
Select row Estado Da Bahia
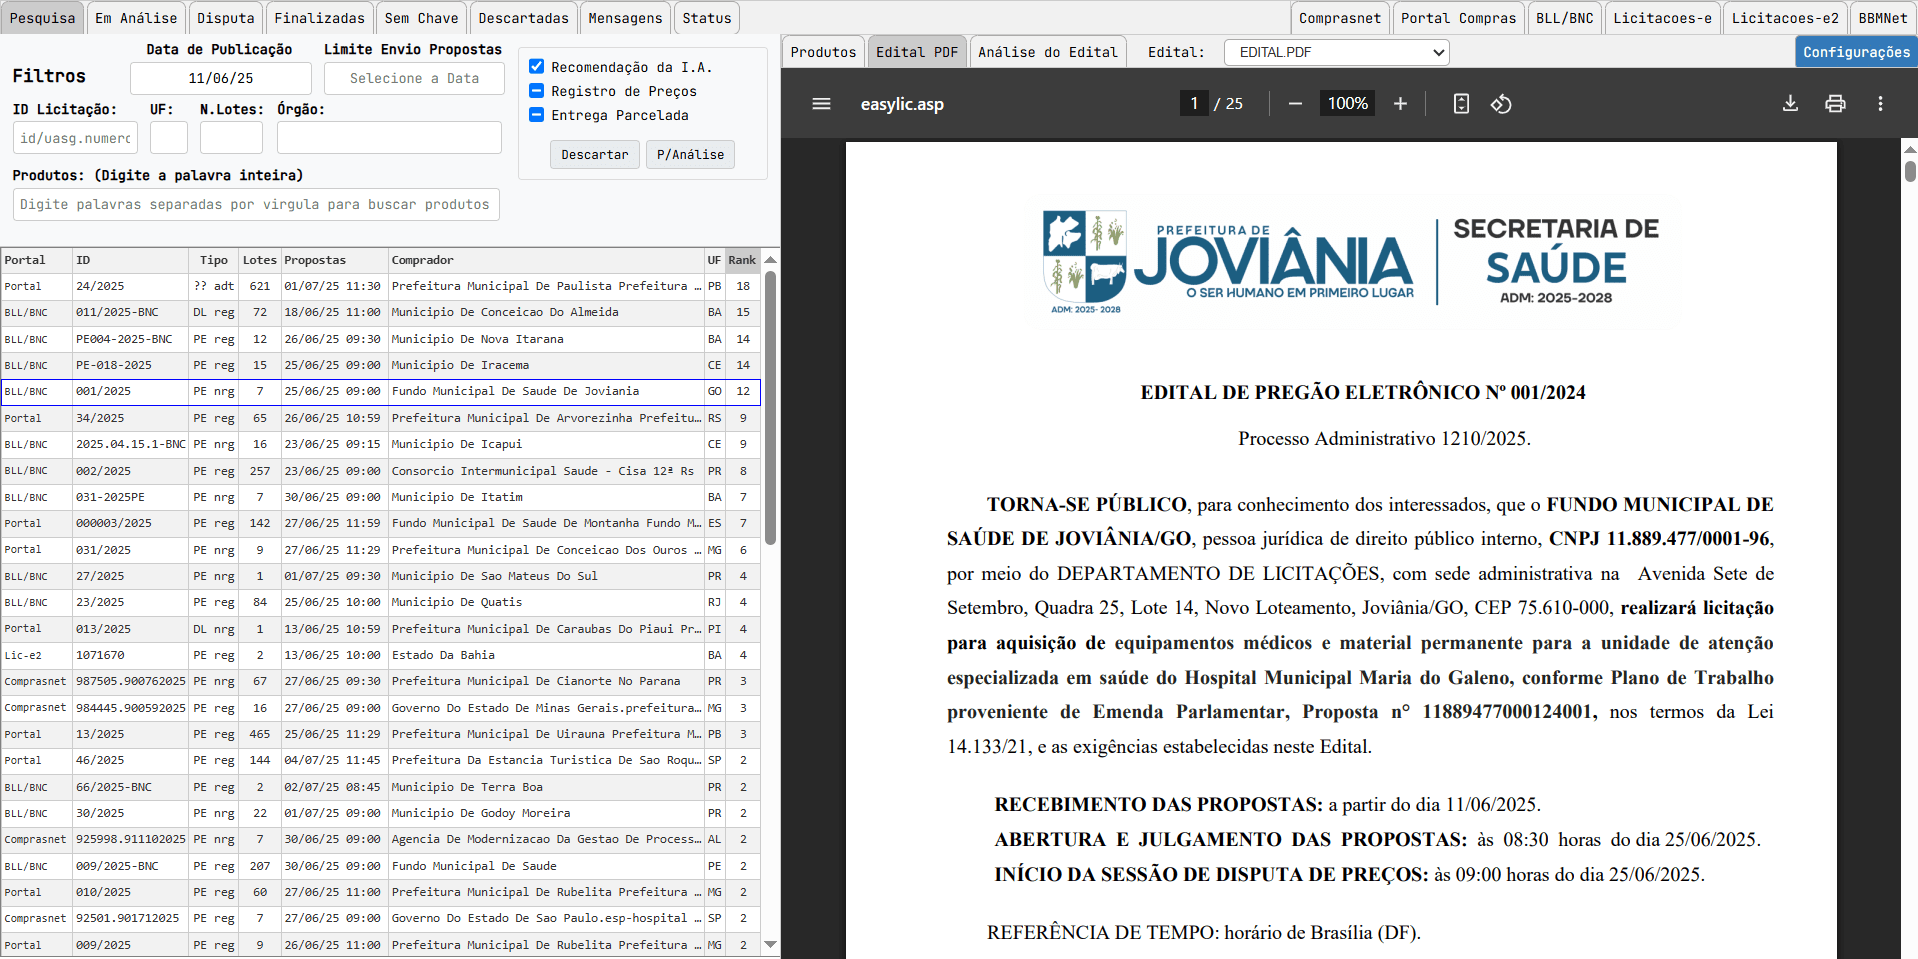point(381,655)
